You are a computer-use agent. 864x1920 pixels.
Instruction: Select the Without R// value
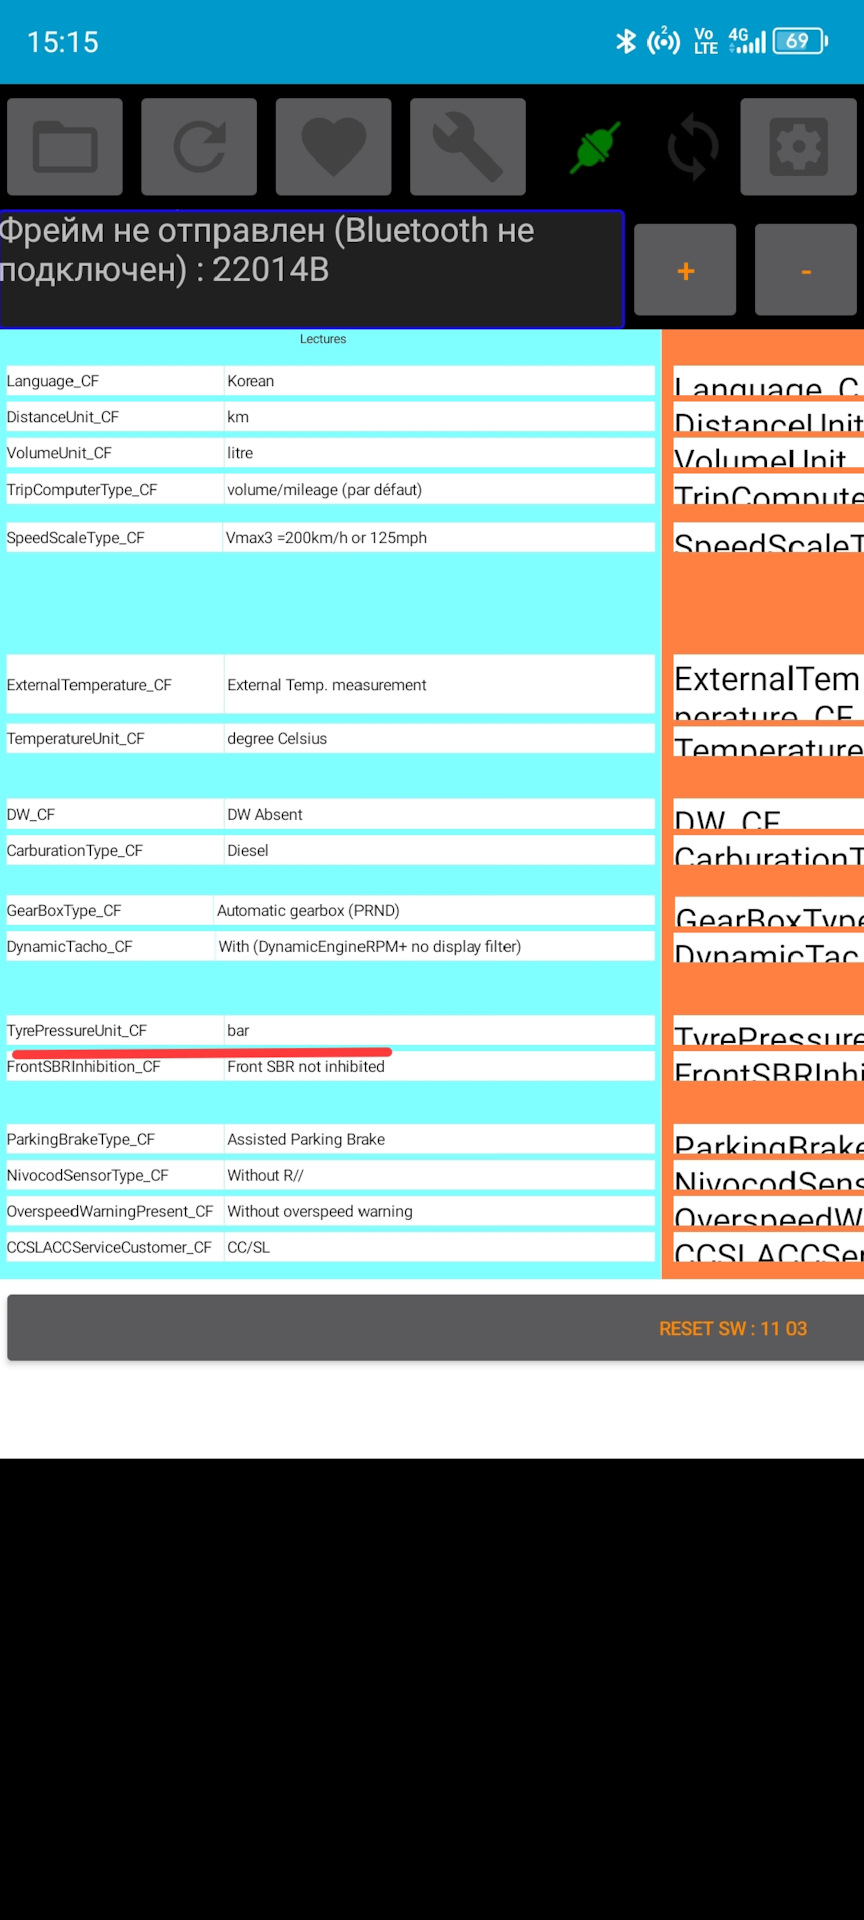(265, 1176)
